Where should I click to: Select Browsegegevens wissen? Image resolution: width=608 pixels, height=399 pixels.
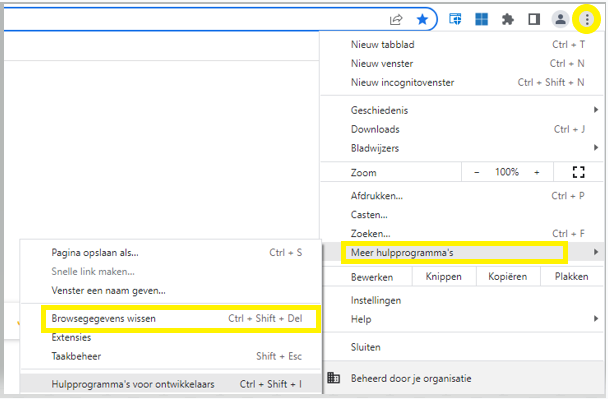point(176,318)
